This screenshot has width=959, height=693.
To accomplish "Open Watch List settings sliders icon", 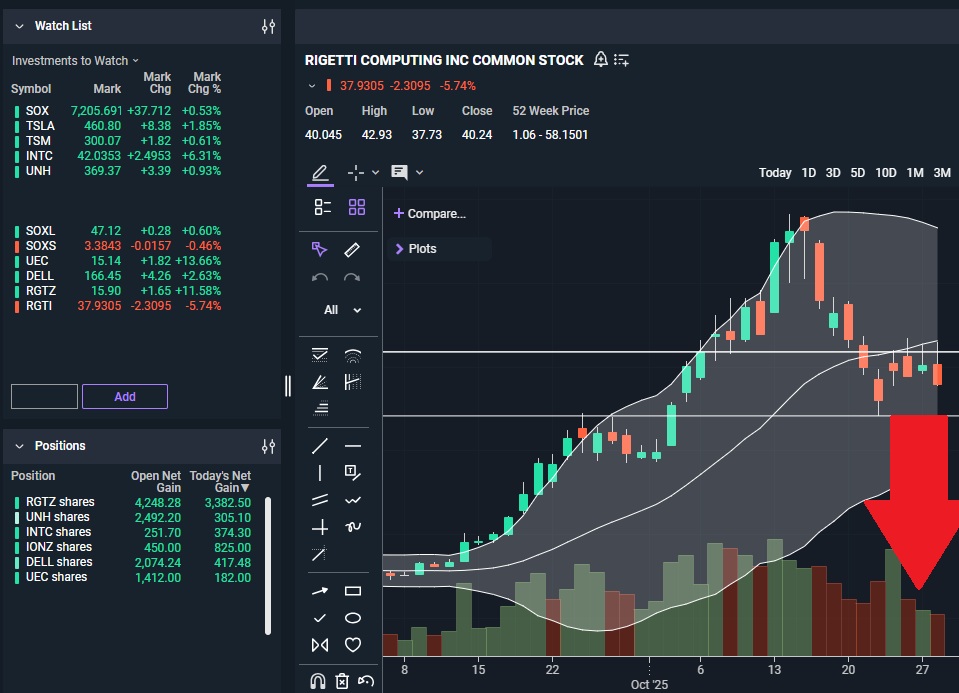I will pyautogui.click(x=268, y=26).
